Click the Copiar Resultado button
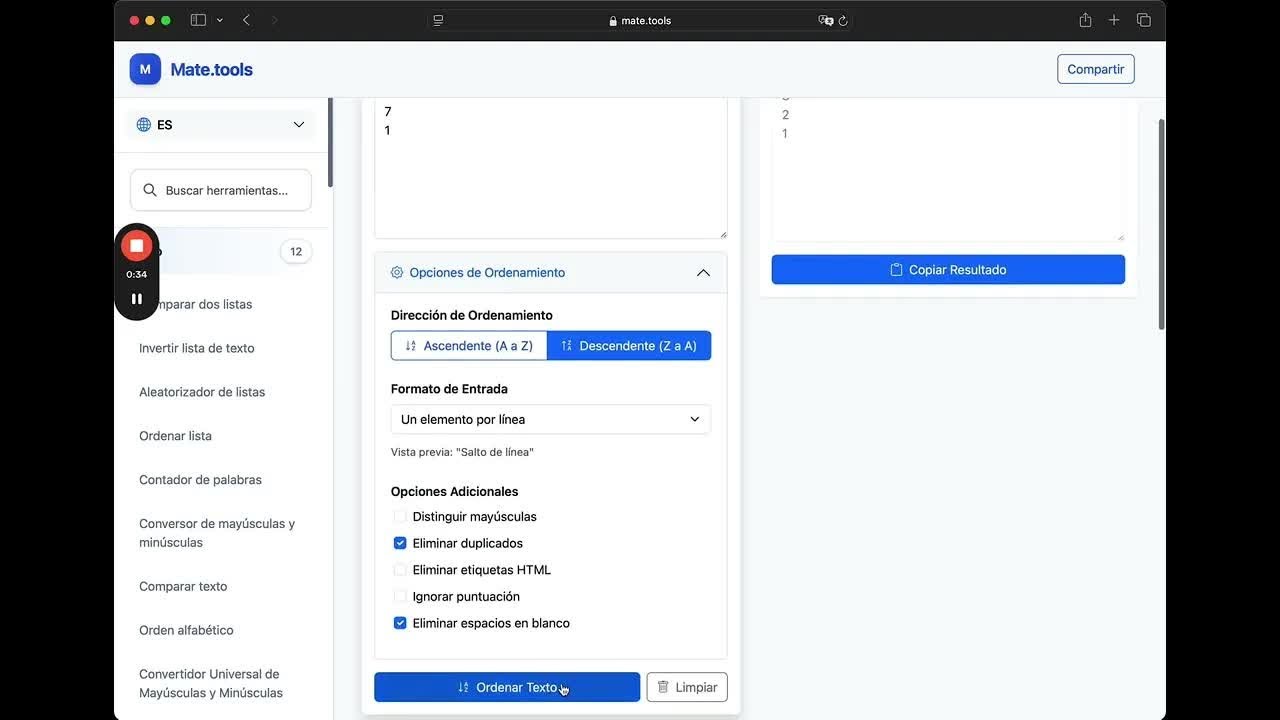Screen dimensions: 1280x720 (x=948, y=270)
